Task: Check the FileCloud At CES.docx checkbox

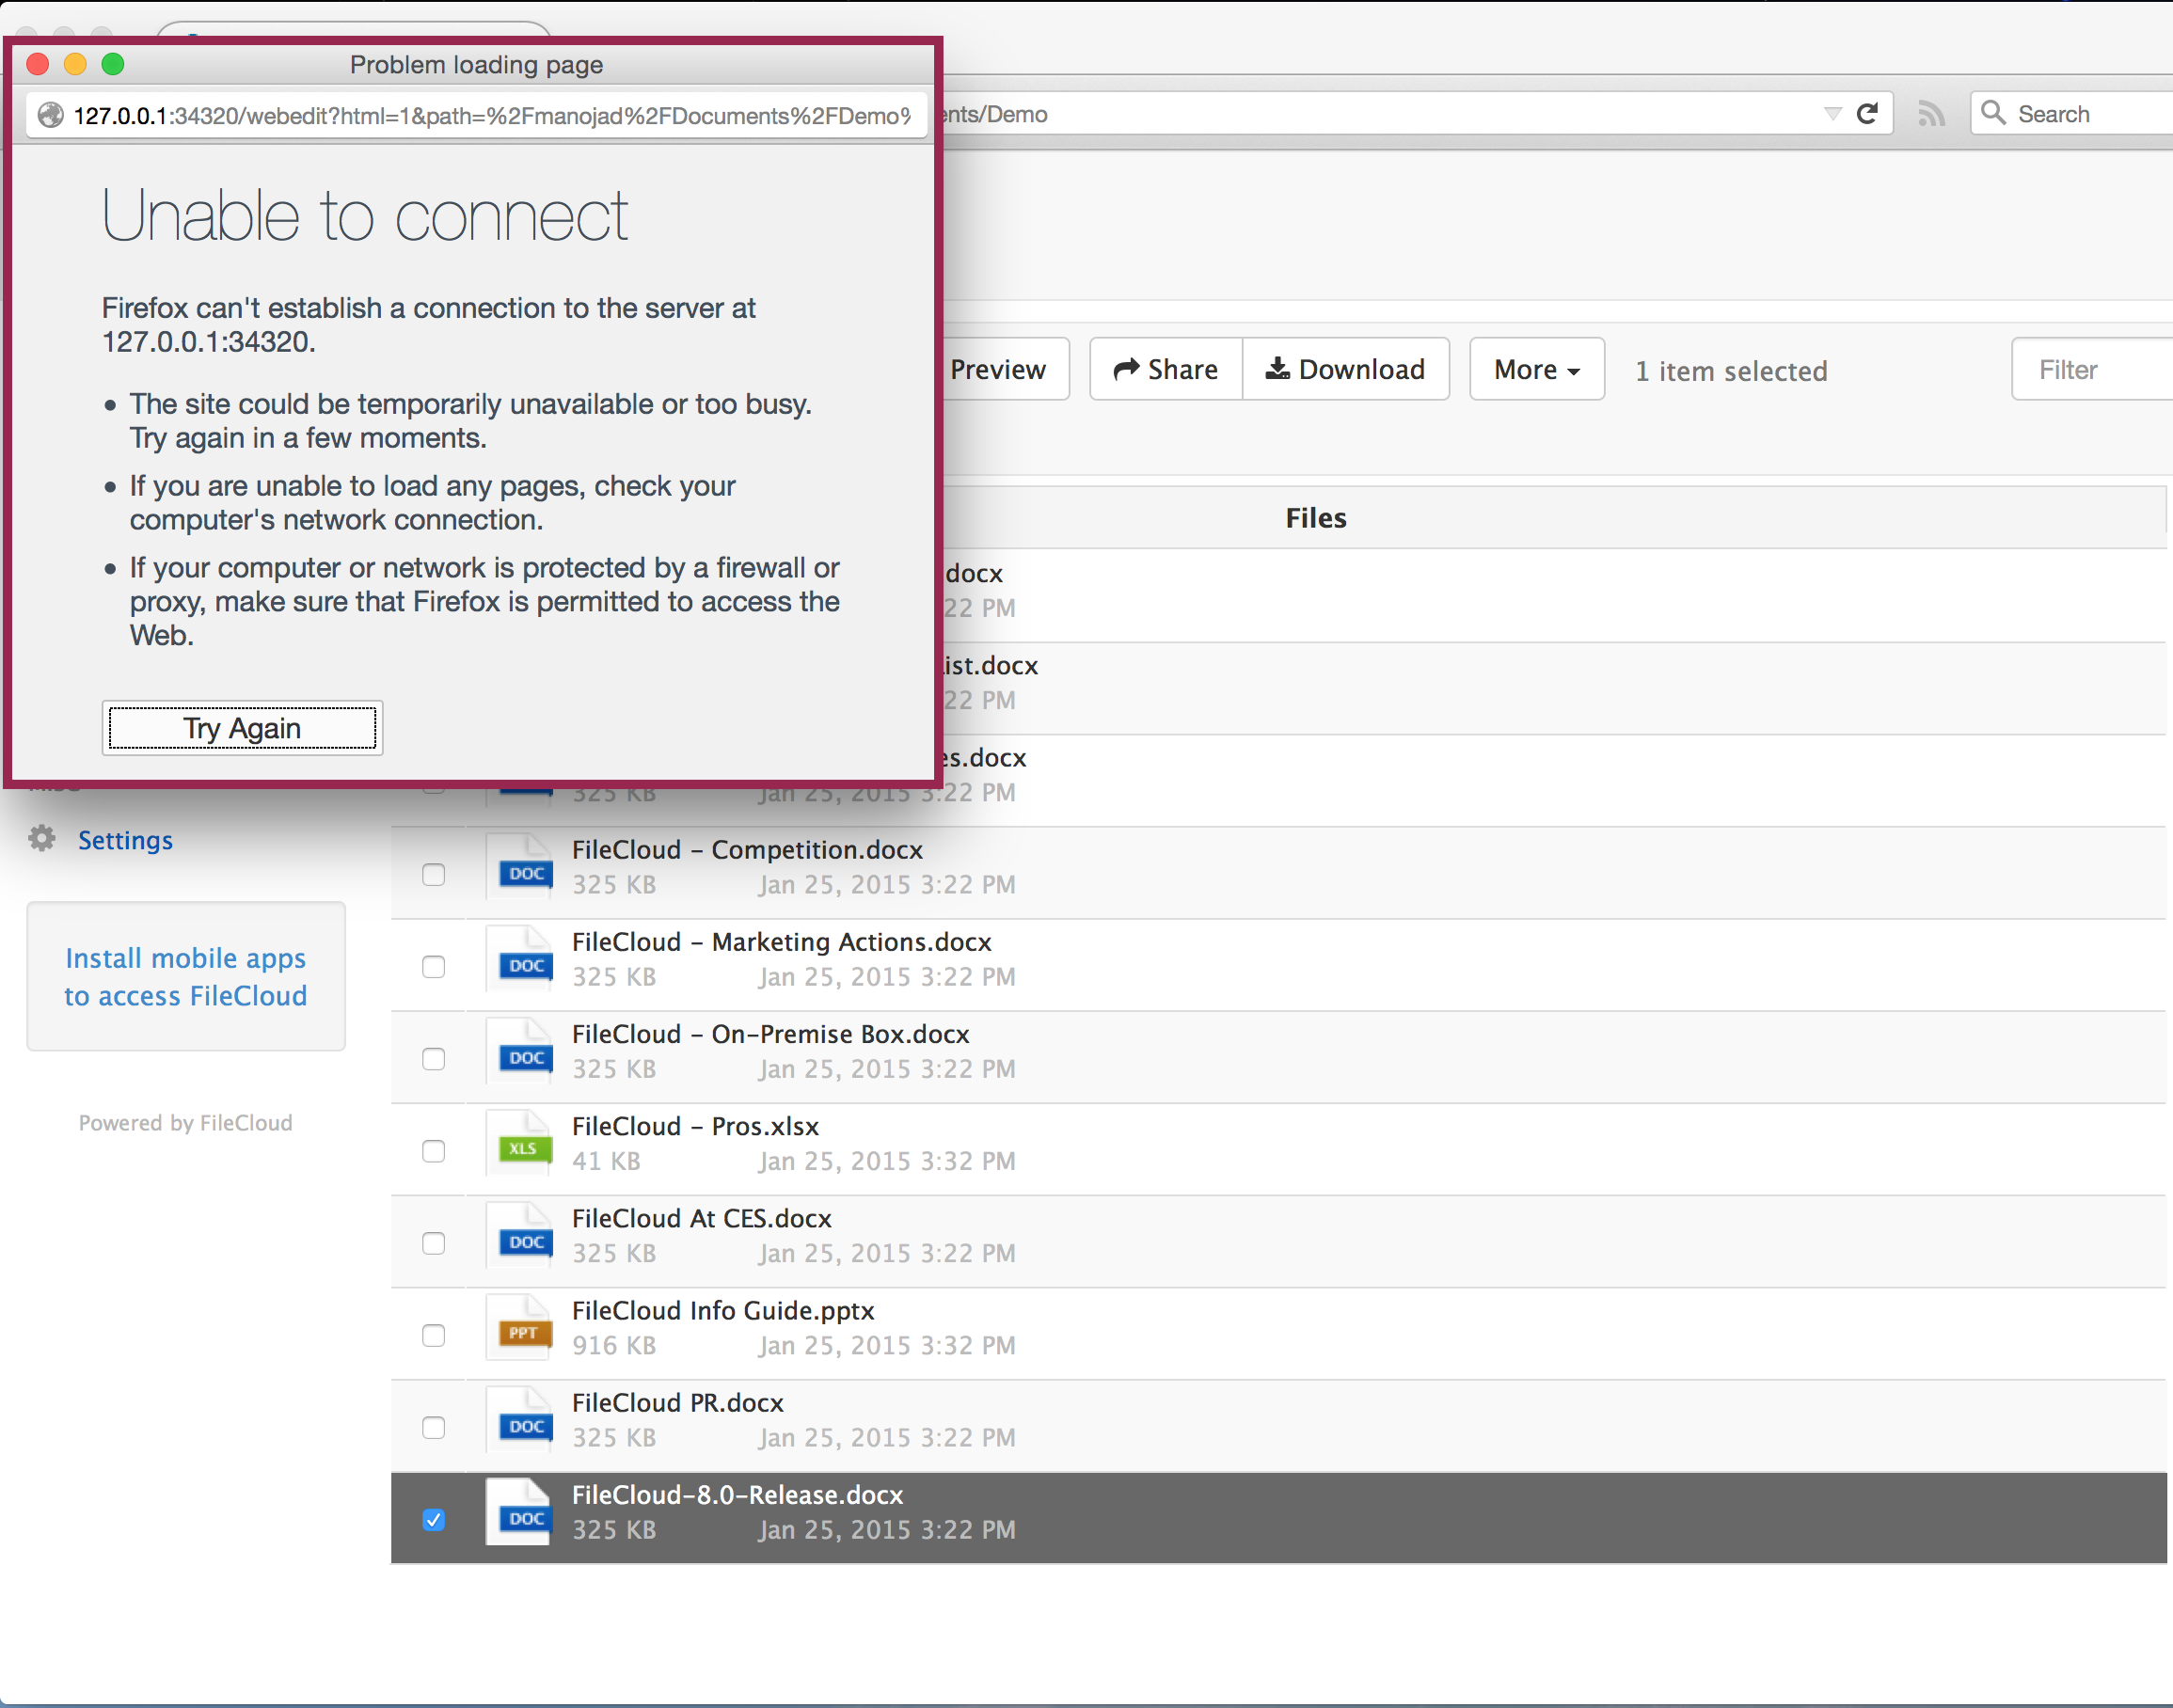Action: coord(433,1243)
